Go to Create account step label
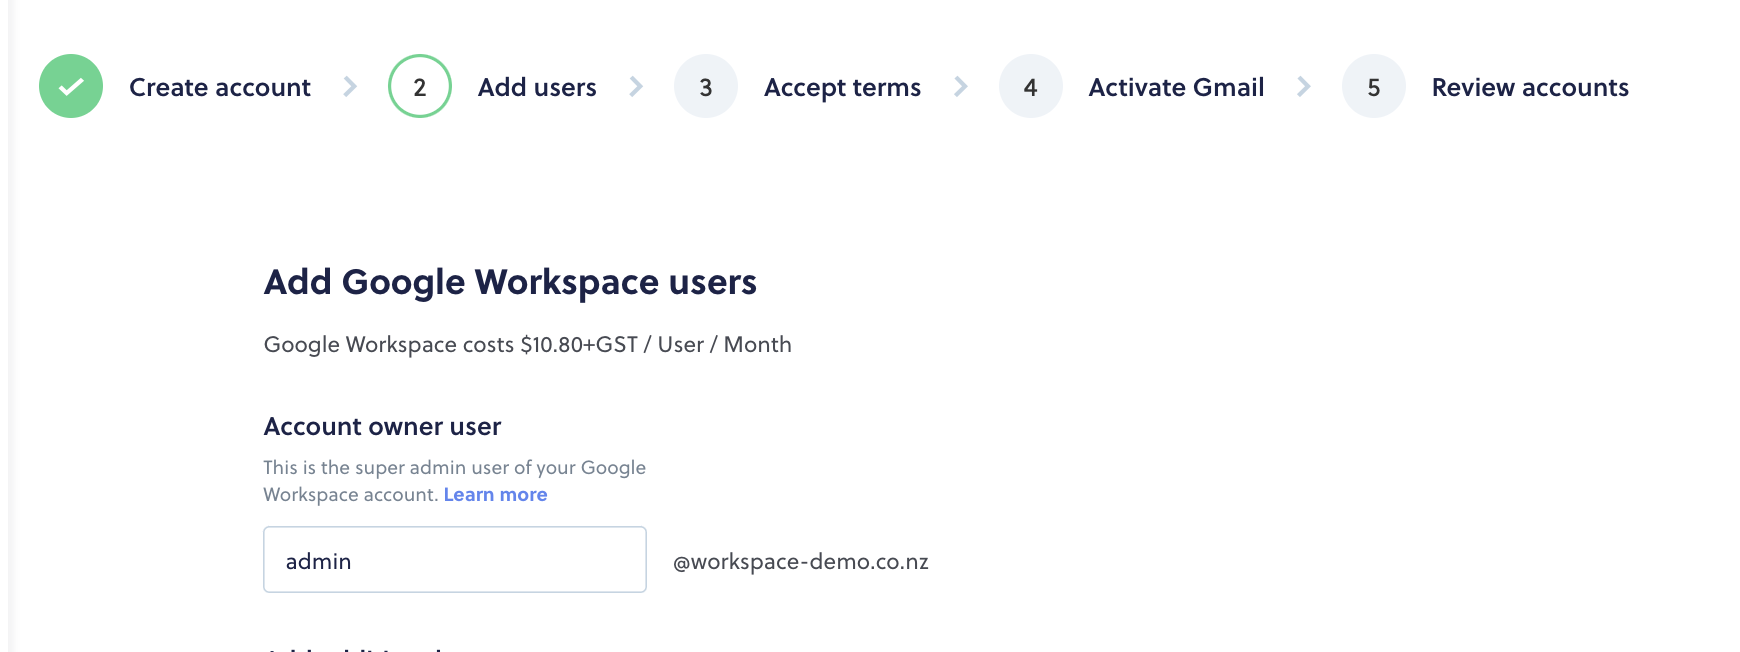1740x652 pixels. pos(220,87)
